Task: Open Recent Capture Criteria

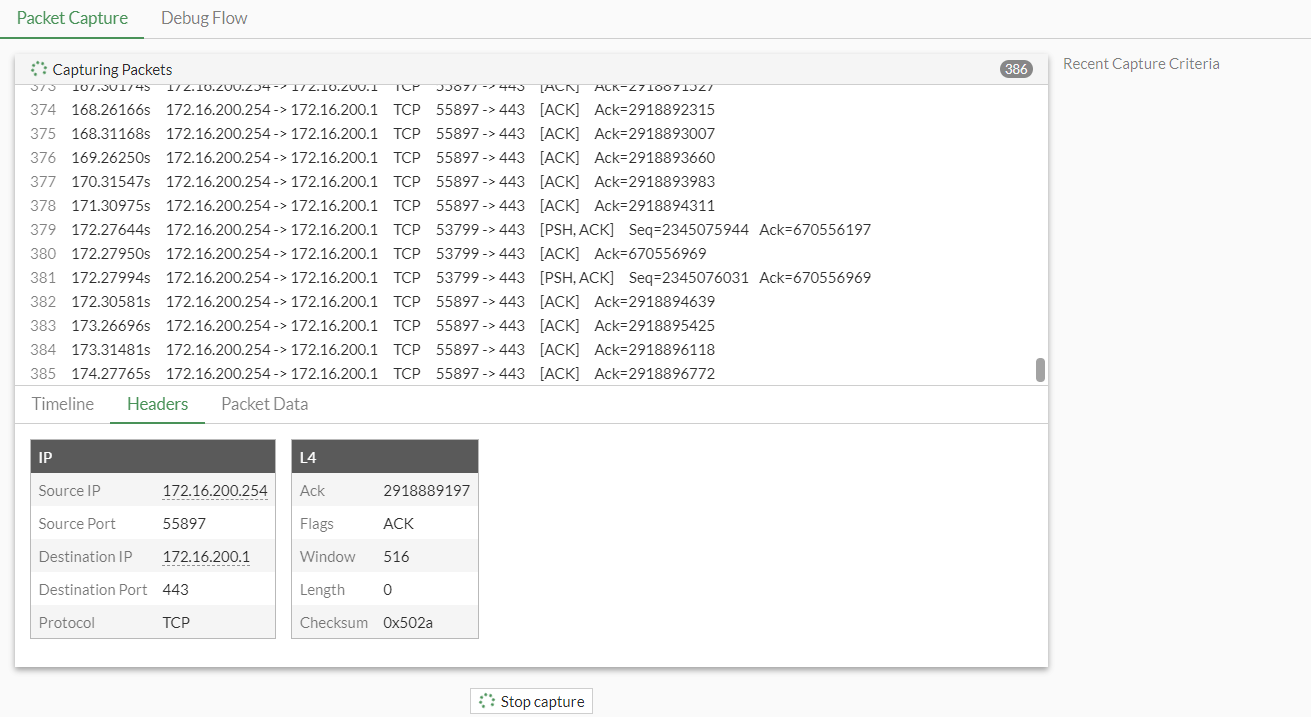Action: coord(1141,63)
